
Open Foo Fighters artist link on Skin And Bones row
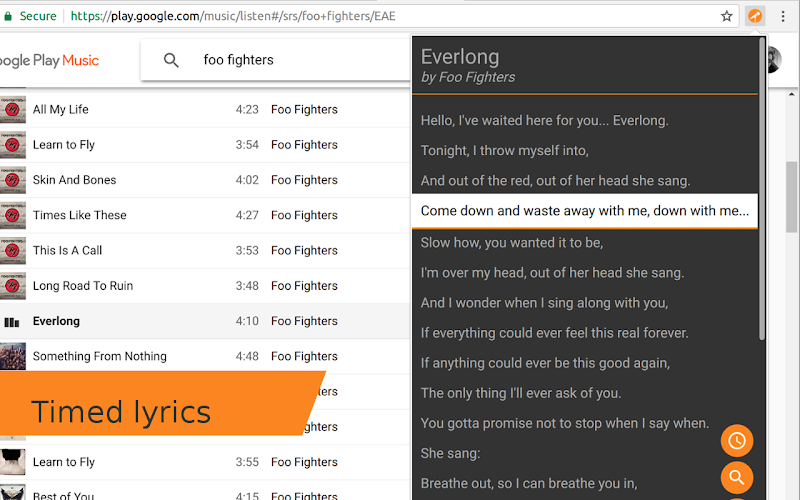pyautogui.click(x=304, y=180)
